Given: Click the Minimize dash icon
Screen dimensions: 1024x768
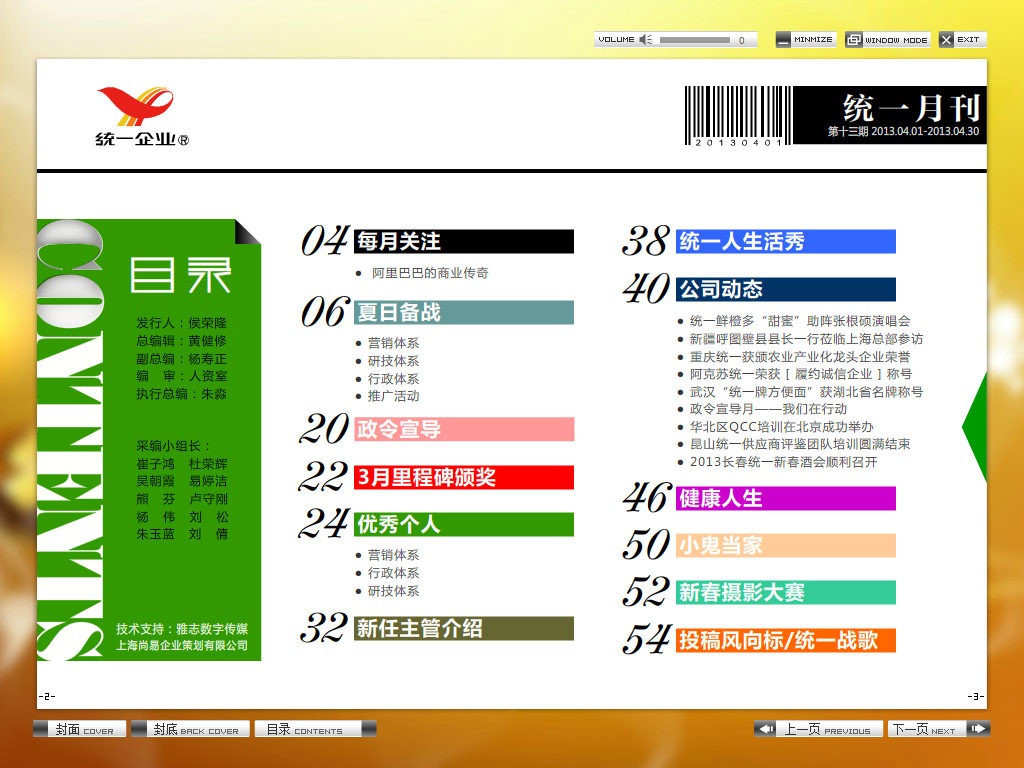Looking at the screenshot, I should 783,40.
